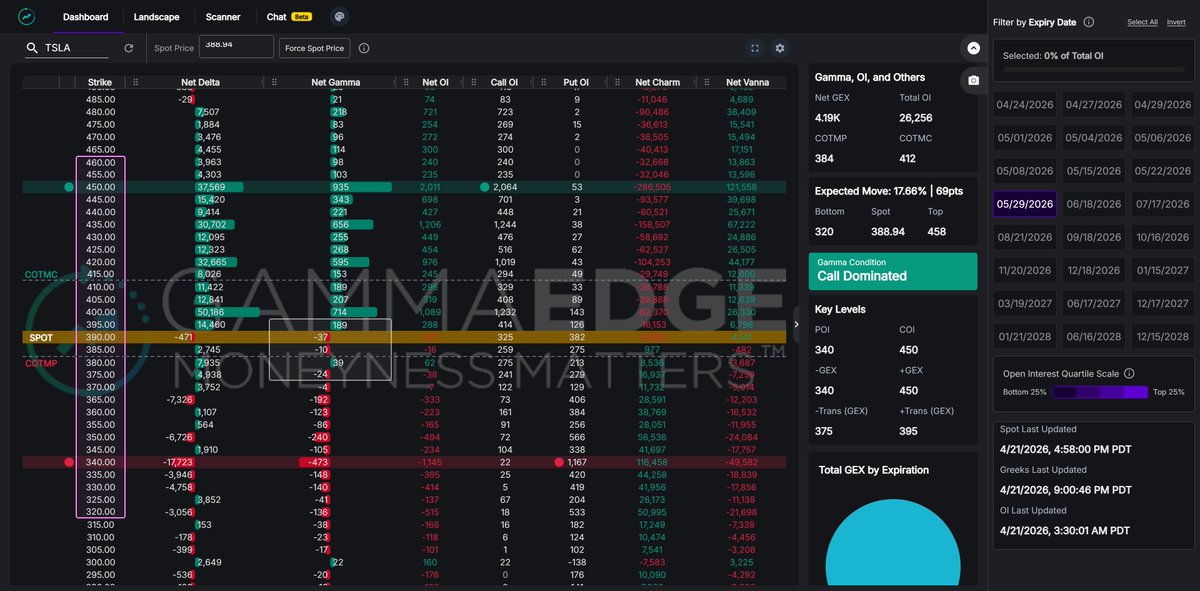Click the Force Spot Price button

pos(314,48)
